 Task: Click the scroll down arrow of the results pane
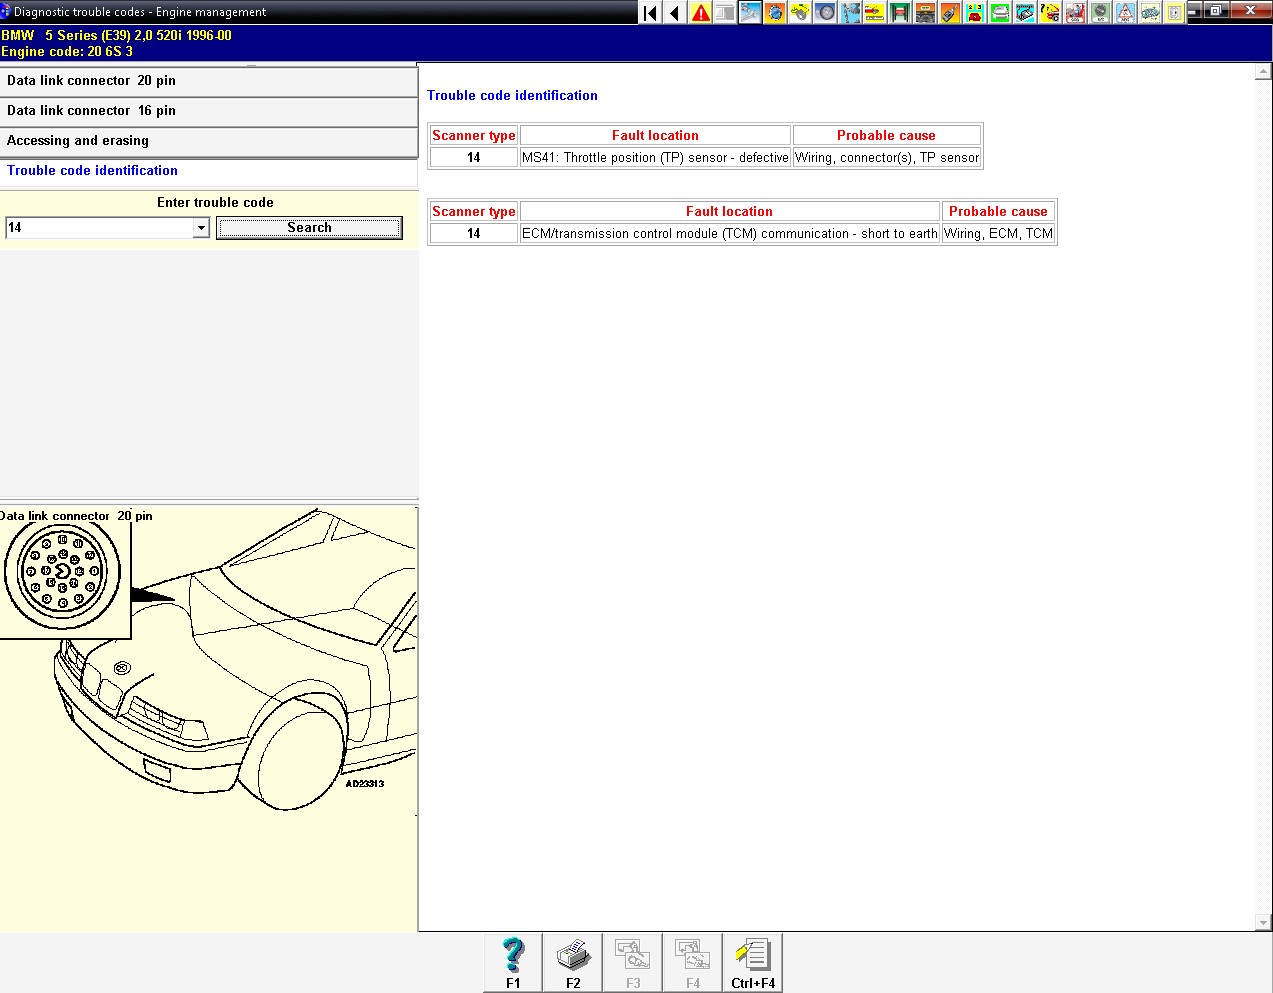(x=1263, y=922)
